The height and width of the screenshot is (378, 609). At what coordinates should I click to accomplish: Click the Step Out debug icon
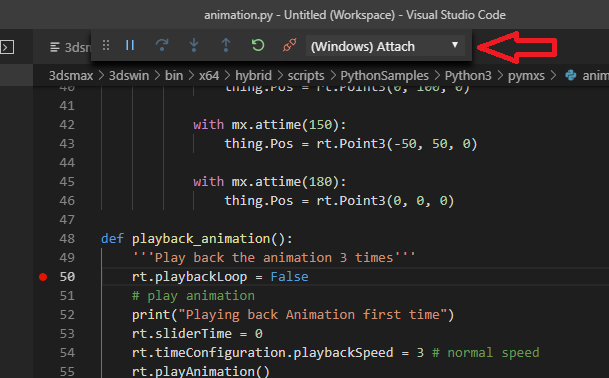226,45
